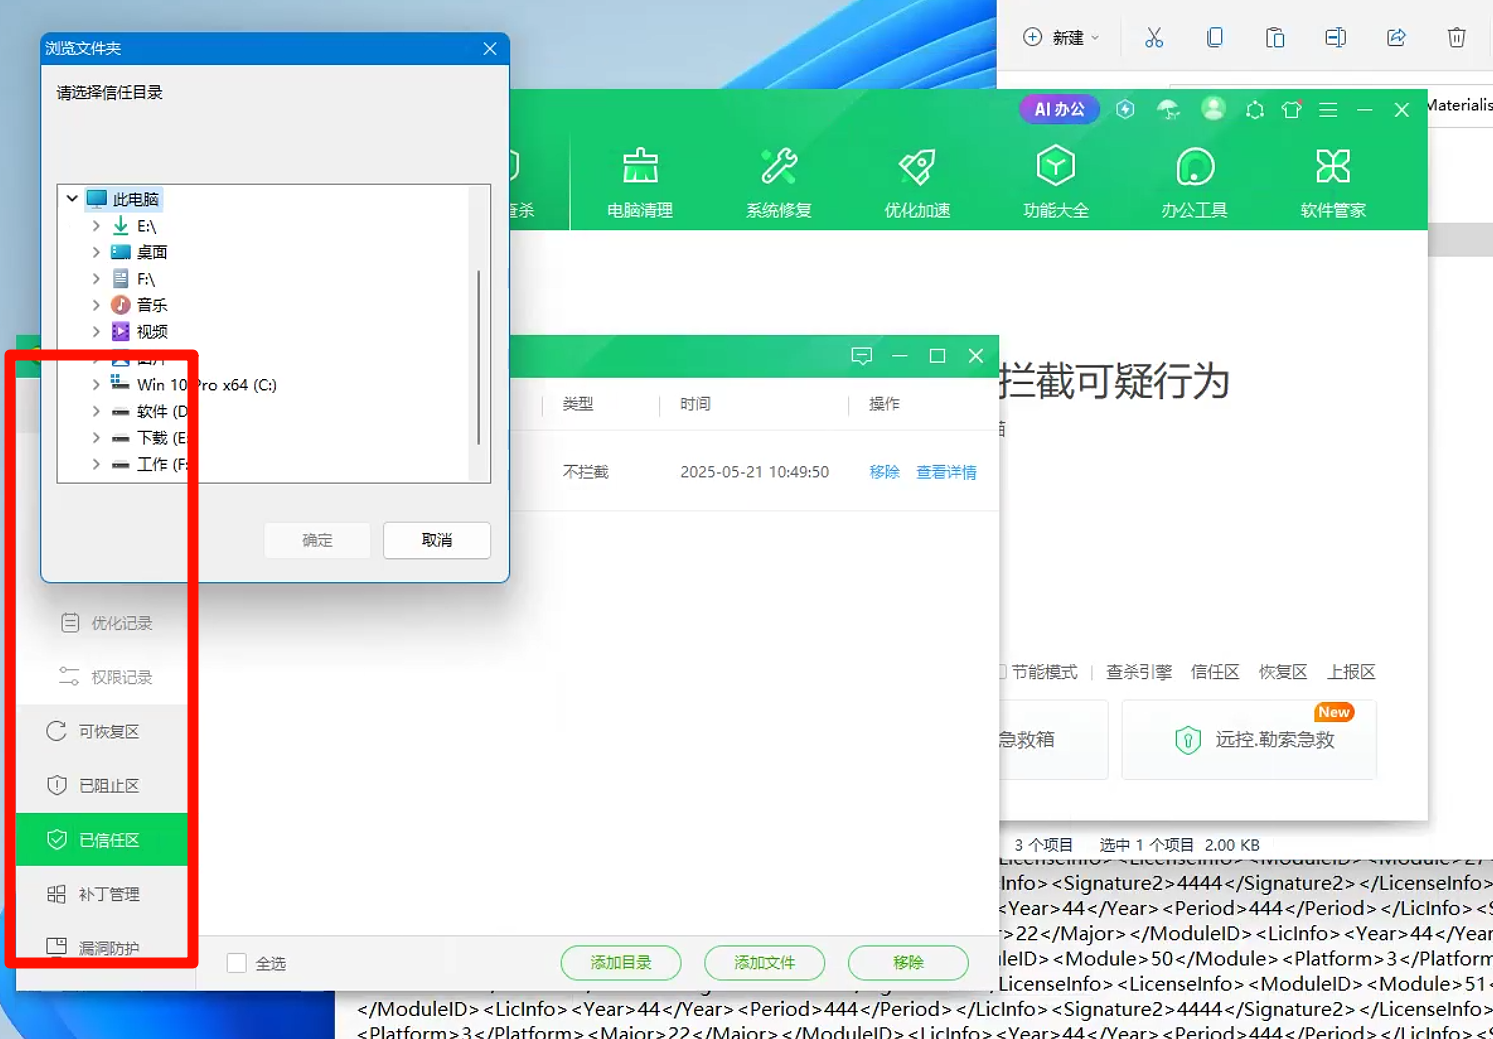Expand the 软件 drive node
Screen dimensions: 1493x1039
[x=96, y=411]
